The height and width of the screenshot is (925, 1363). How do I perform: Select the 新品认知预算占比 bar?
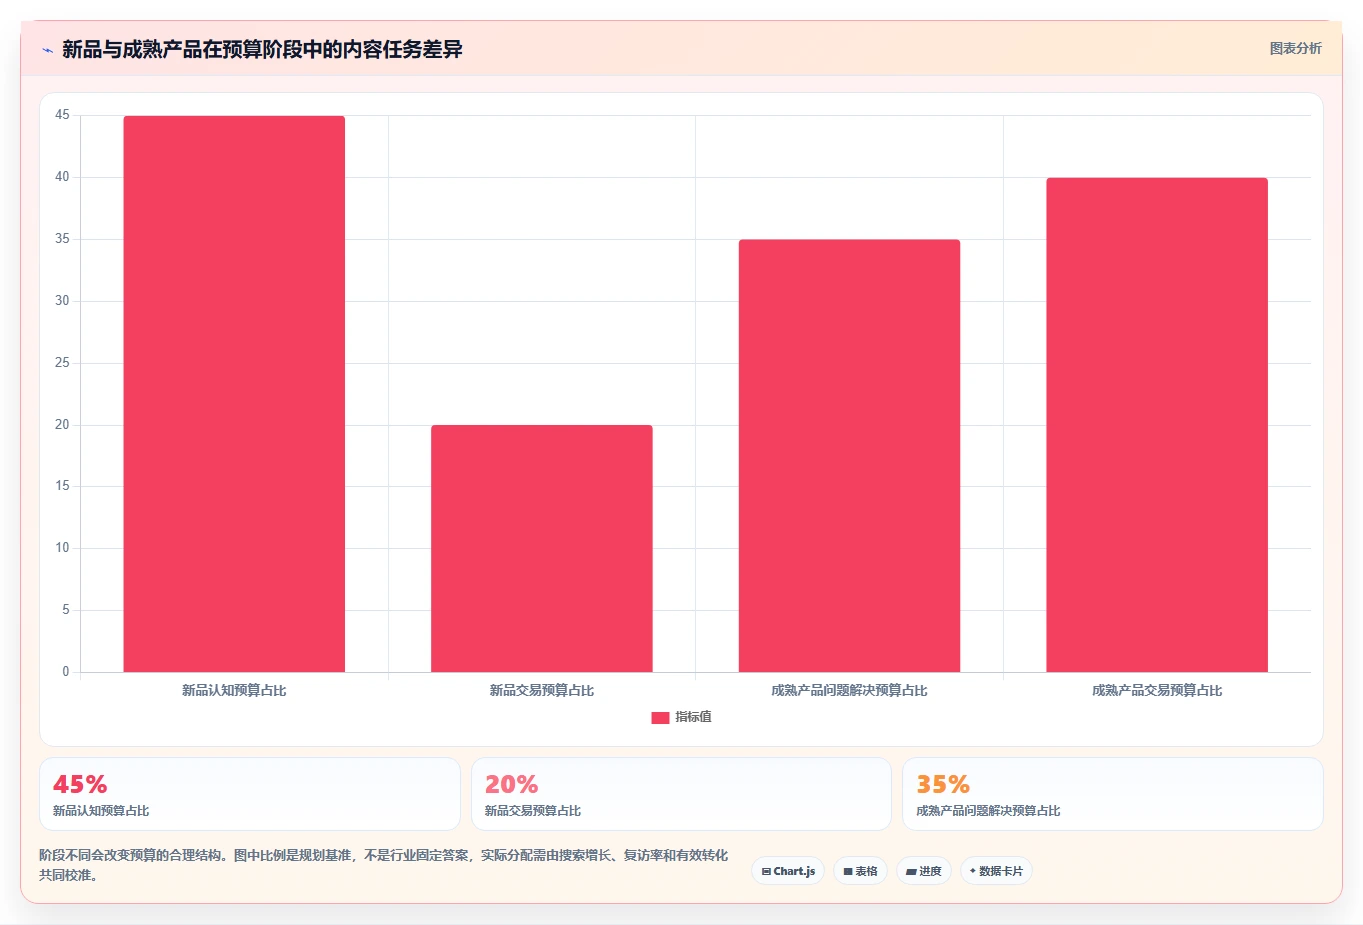234,394
